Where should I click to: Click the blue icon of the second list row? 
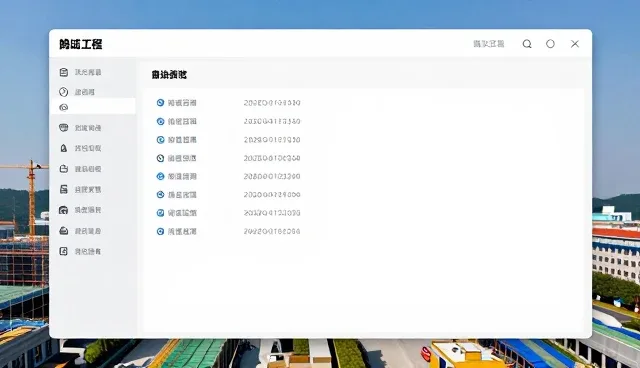(x=160, y=122)
